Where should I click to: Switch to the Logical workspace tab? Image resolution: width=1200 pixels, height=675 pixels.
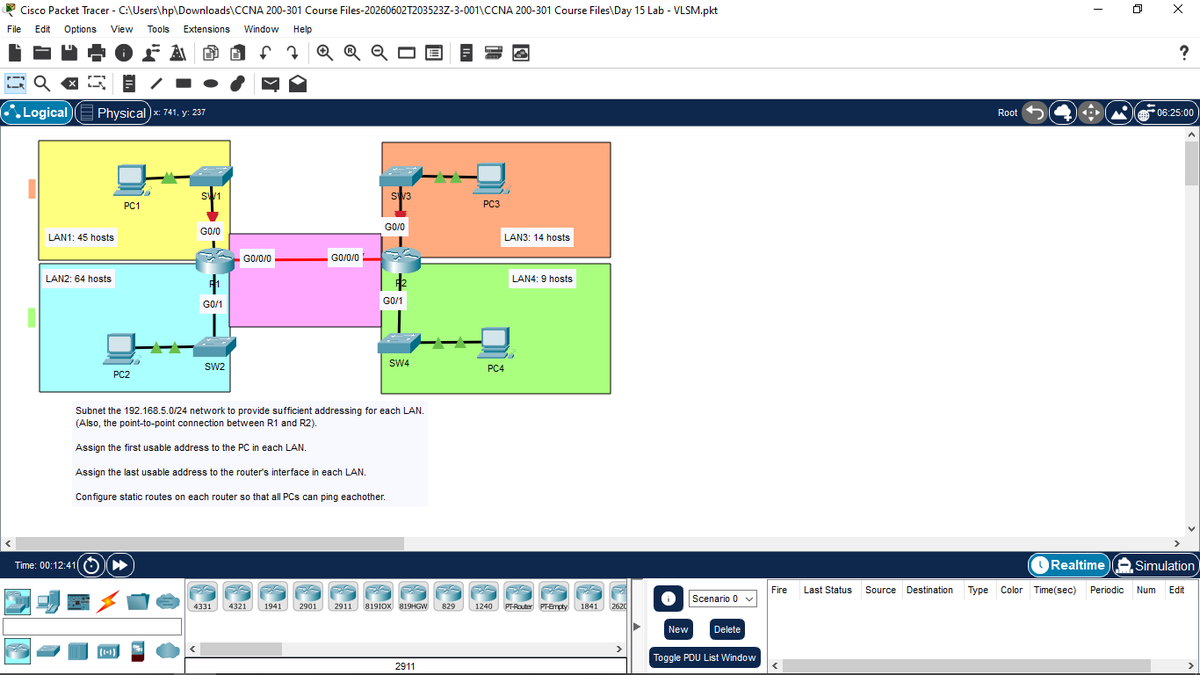point(36,113)
